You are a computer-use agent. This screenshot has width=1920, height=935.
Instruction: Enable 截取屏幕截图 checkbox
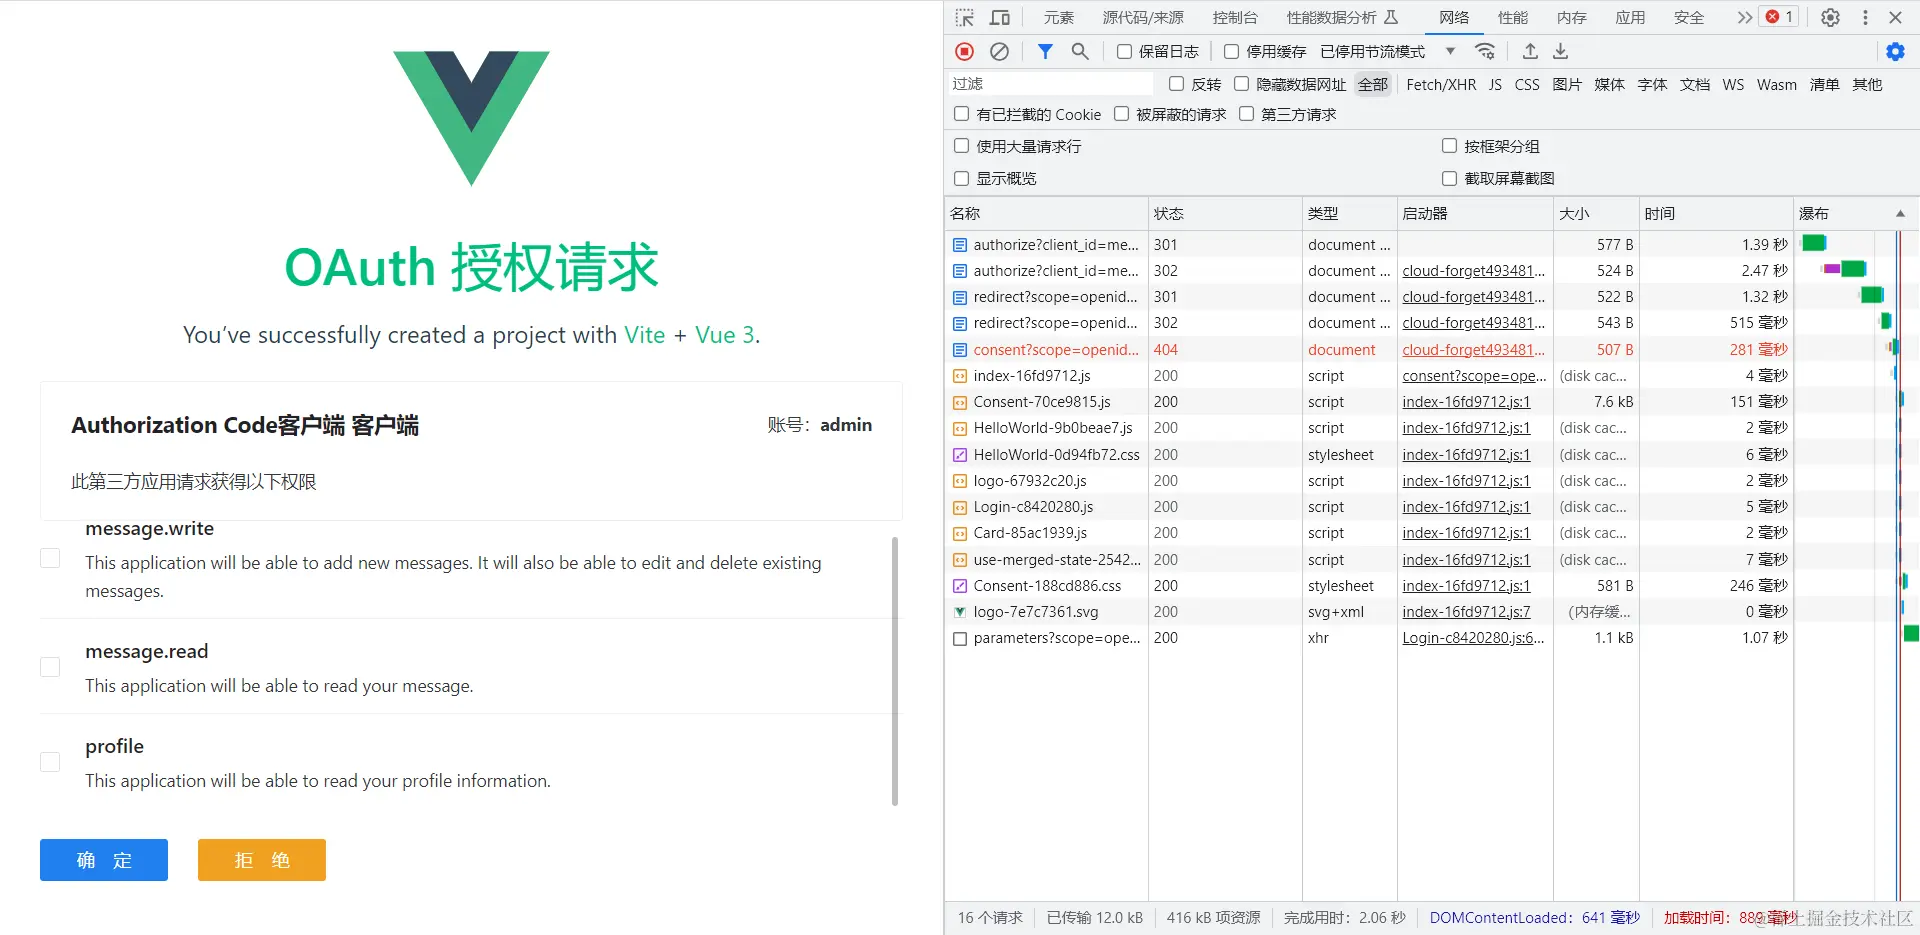point(1449,178)
